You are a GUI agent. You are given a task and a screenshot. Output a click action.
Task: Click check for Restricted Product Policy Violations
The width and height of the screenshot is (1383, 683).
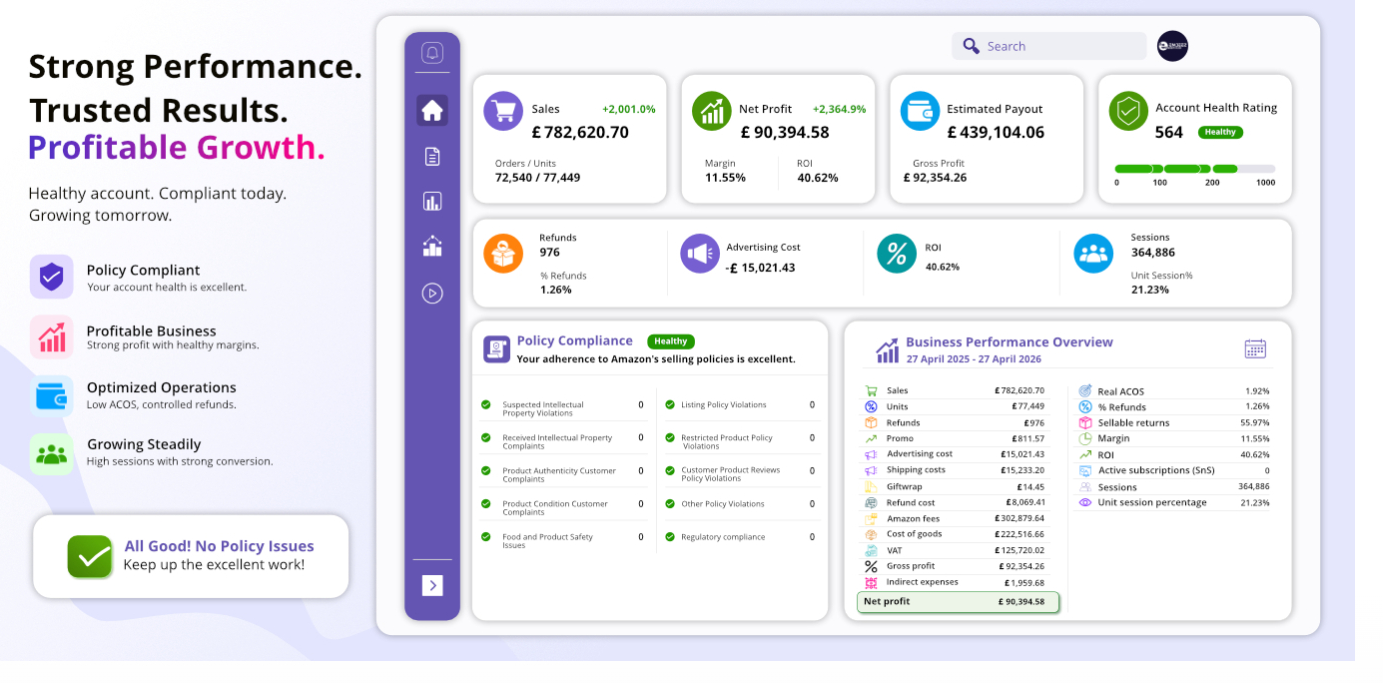click(x=670, y=438)
